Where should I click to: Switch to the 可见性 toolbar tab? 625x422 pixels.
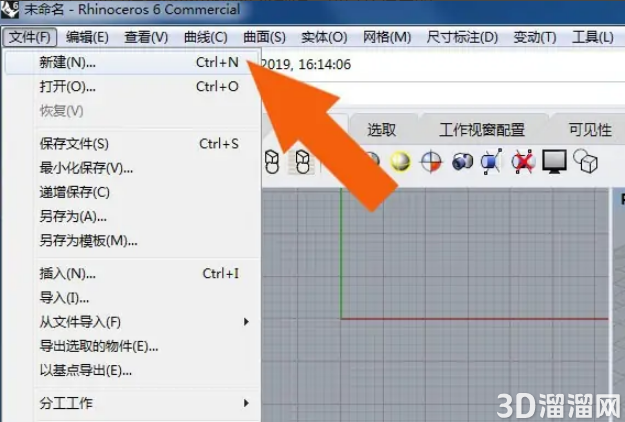click(590, 130)
